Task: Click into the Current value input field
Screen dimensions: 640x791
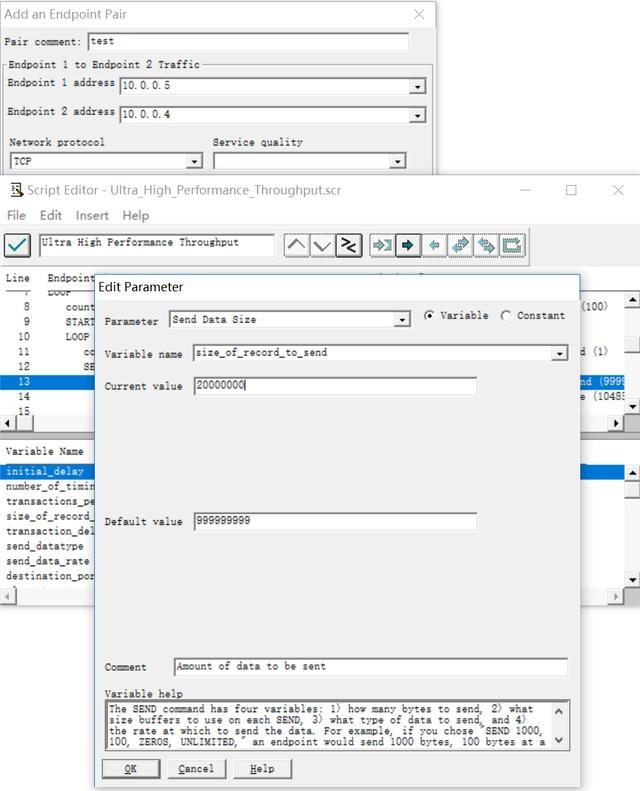Action: 335,386
